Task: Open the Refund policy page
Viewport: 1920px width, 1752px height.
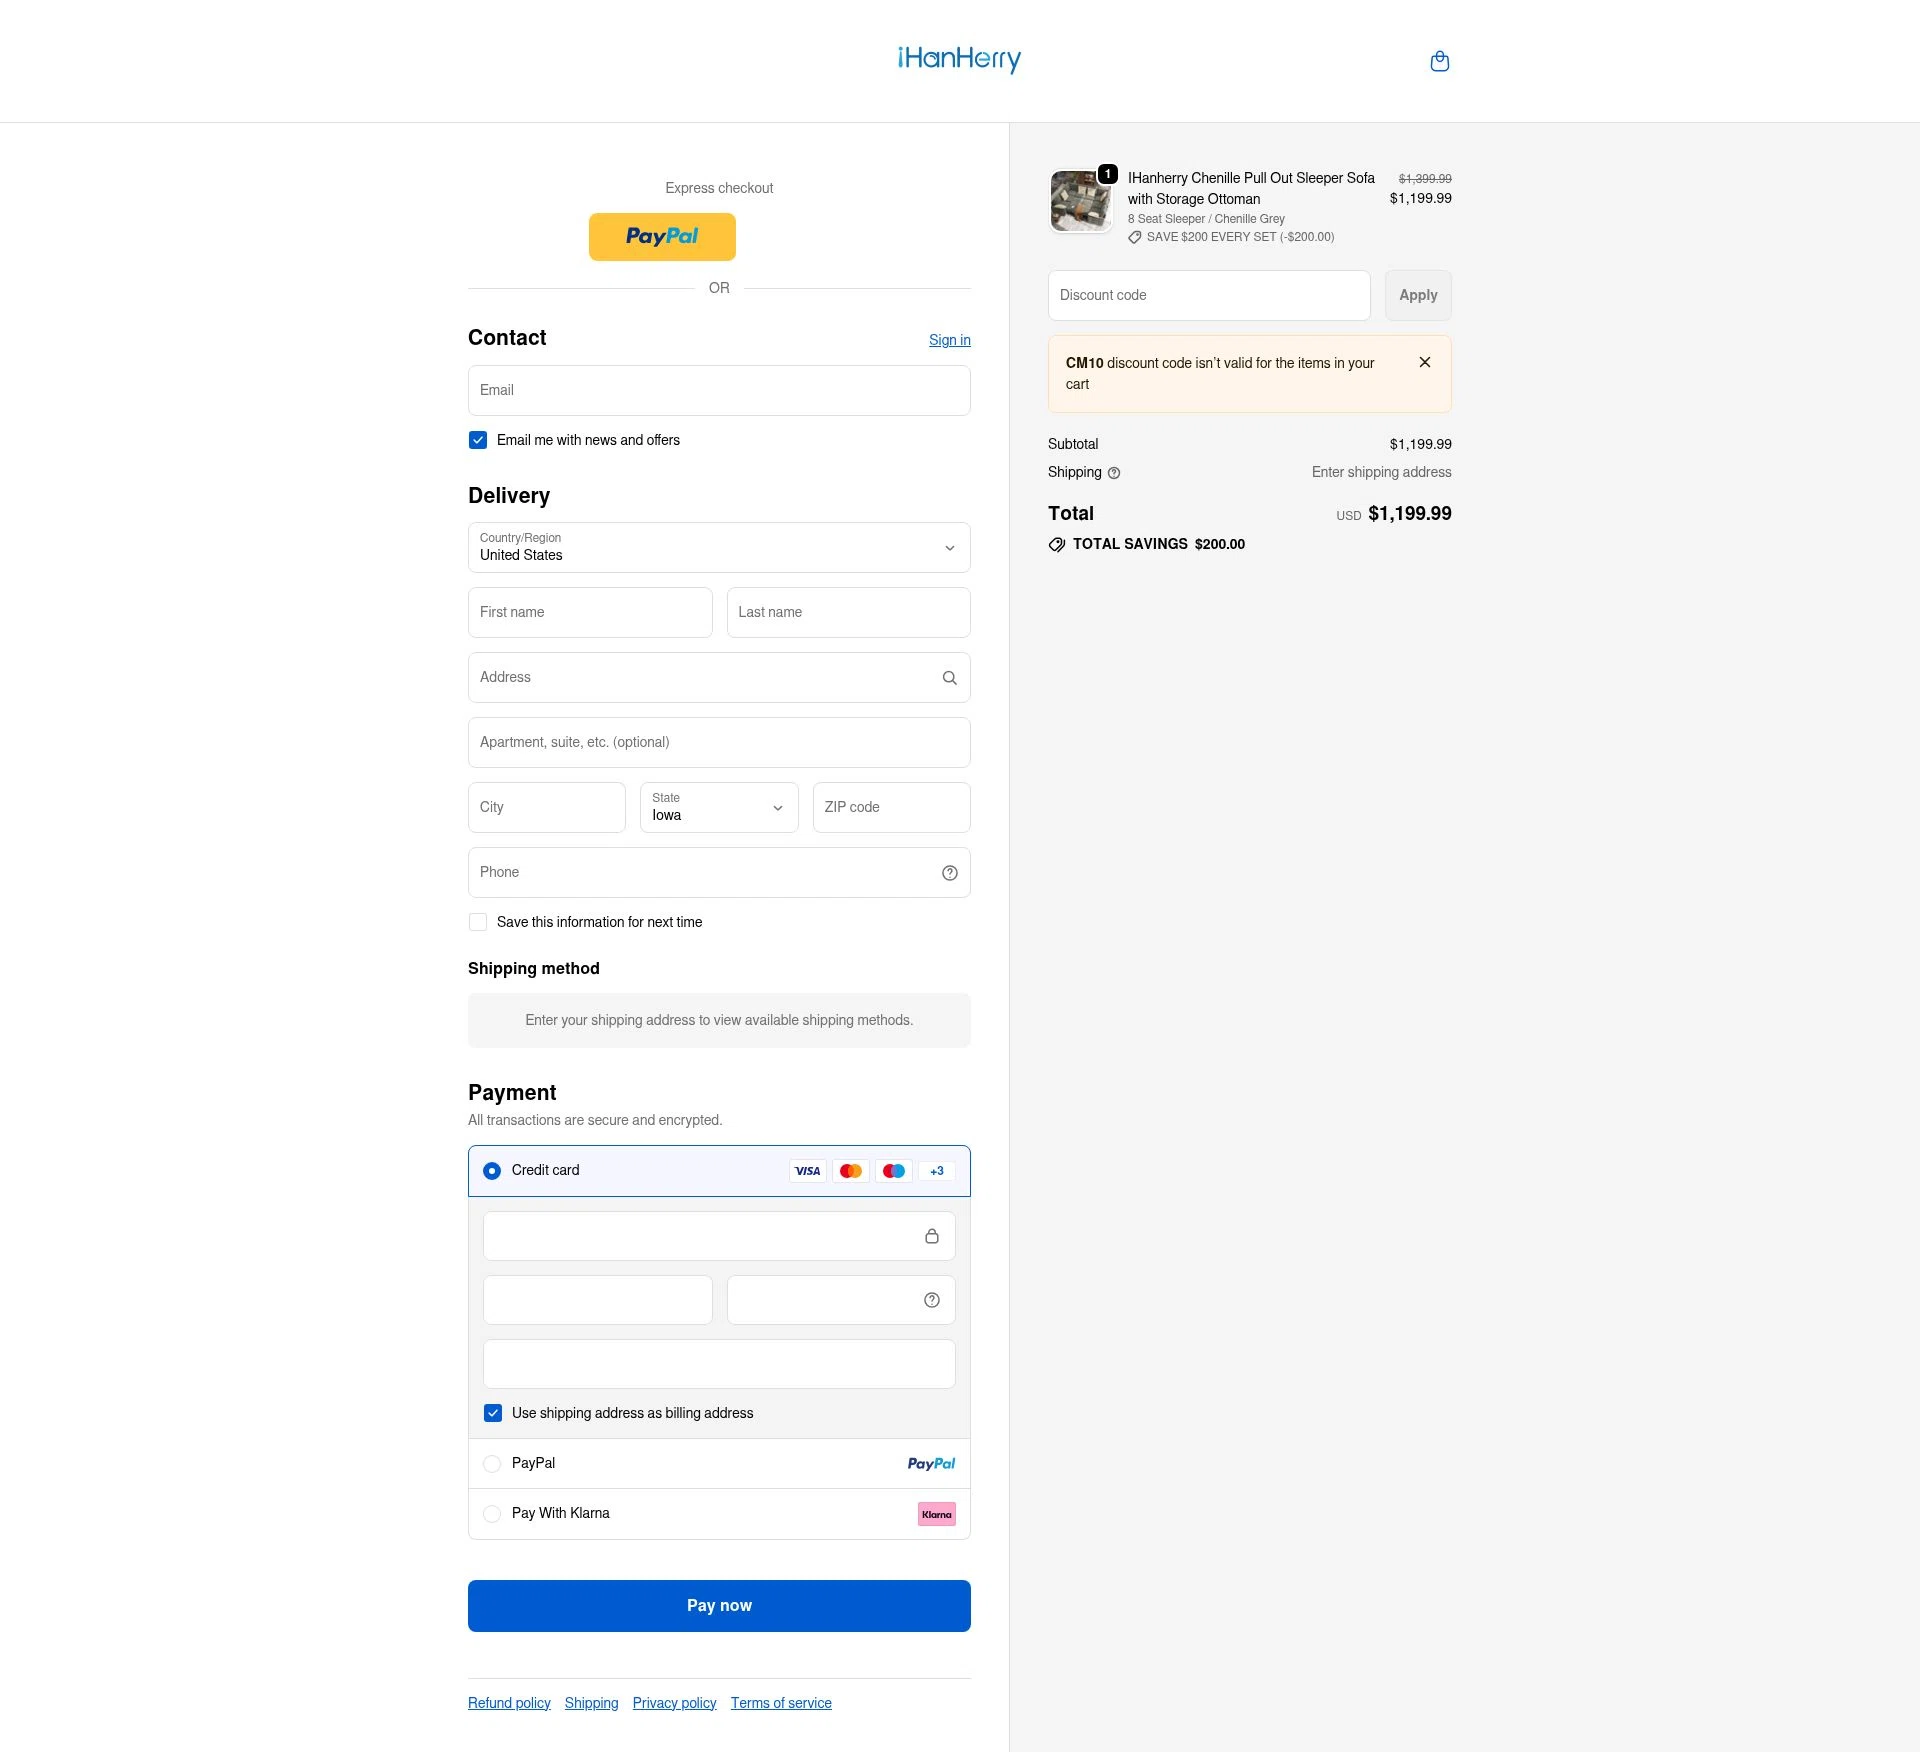Action: (x=508, y=1702)
